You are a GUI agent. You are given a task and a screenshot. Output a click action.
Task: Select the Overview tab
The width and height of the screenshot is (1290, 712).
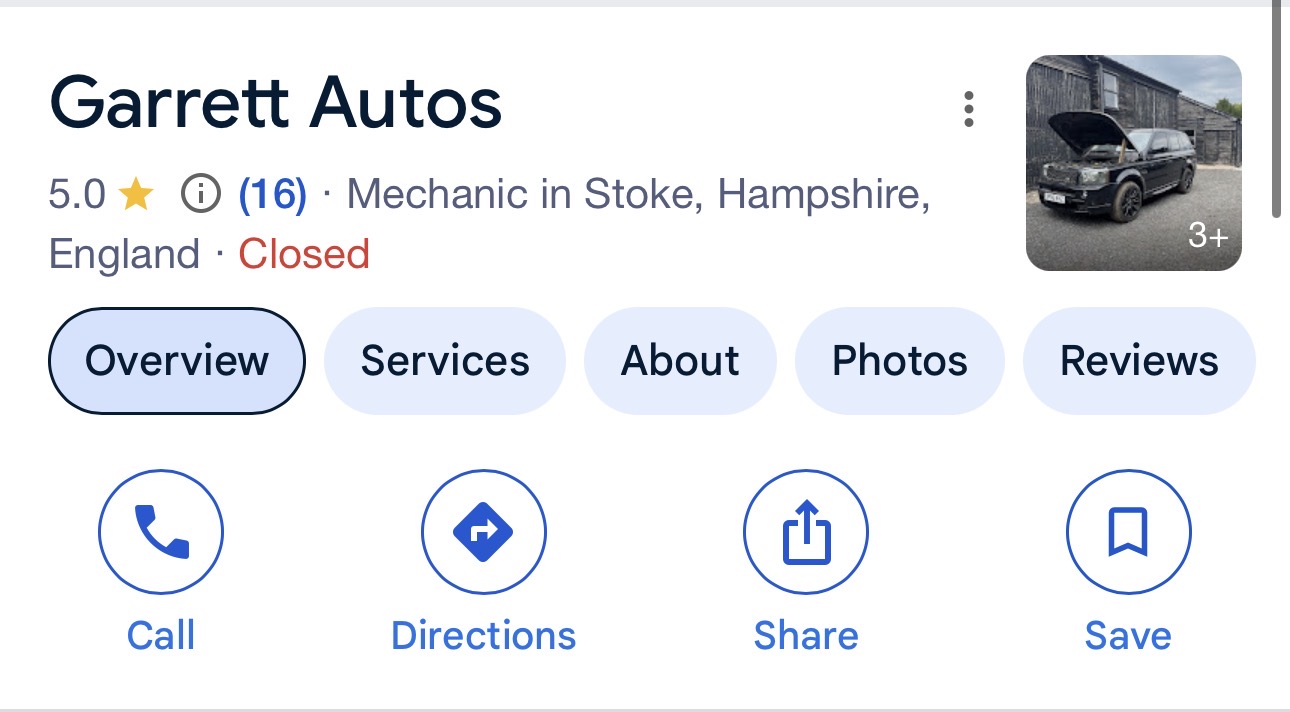pos(177,361)
